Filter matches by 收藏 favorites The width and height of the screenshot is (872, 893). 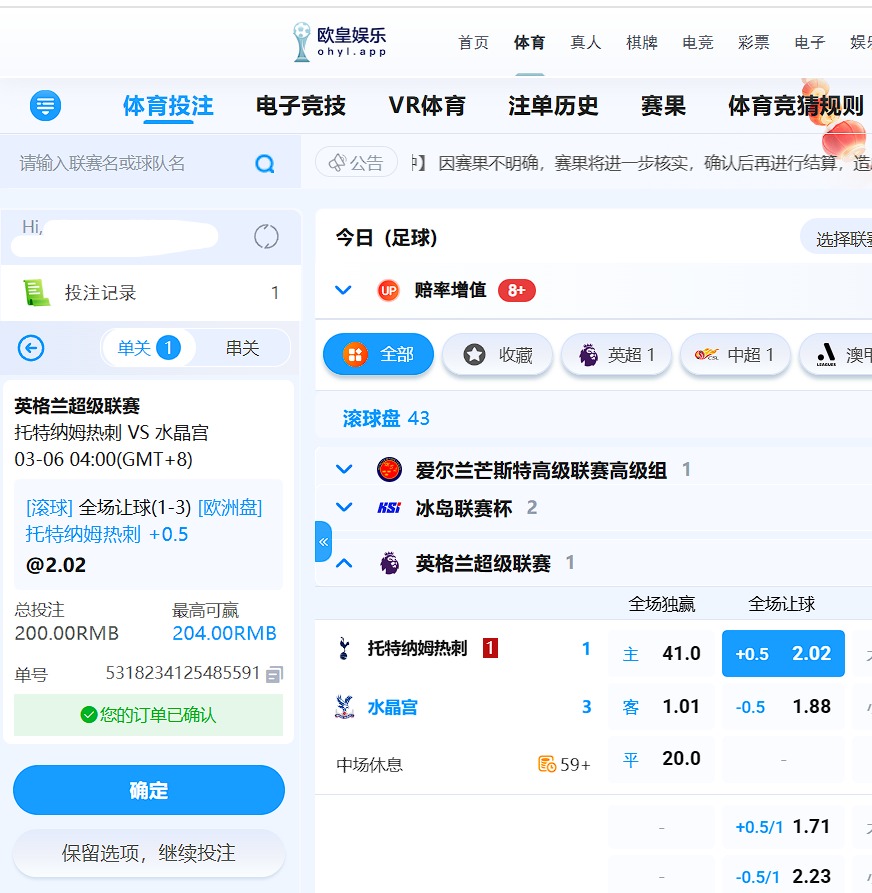click(x=497, y=355)
